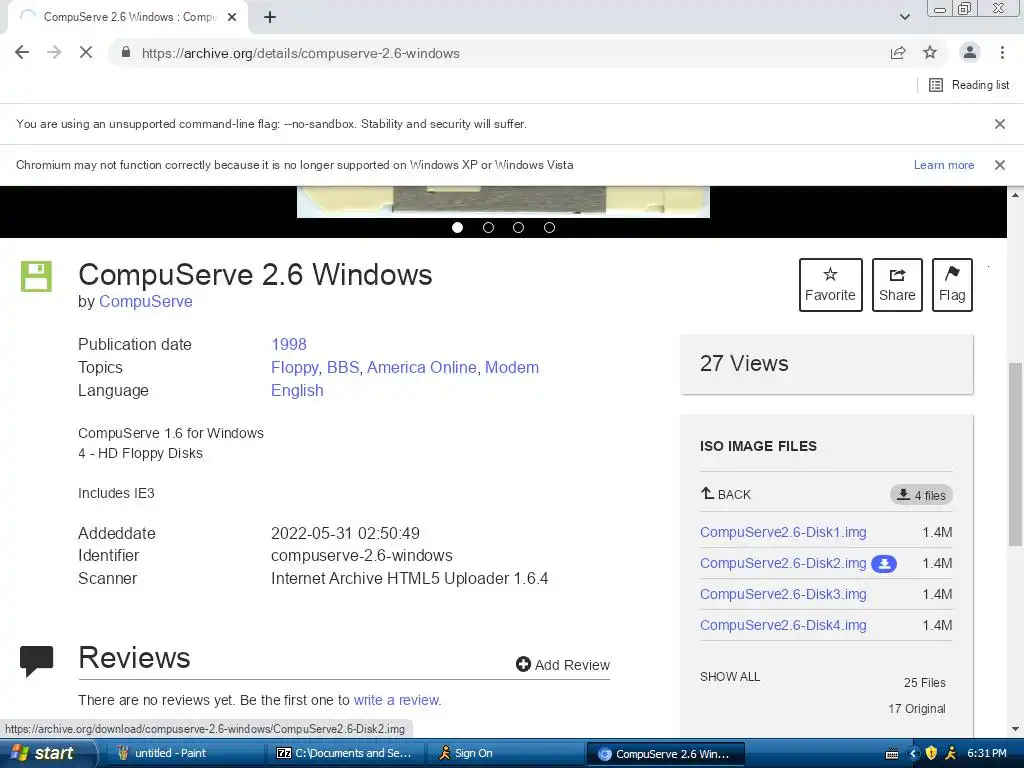Click the Reviews speech bubble icon

point(37,661)
